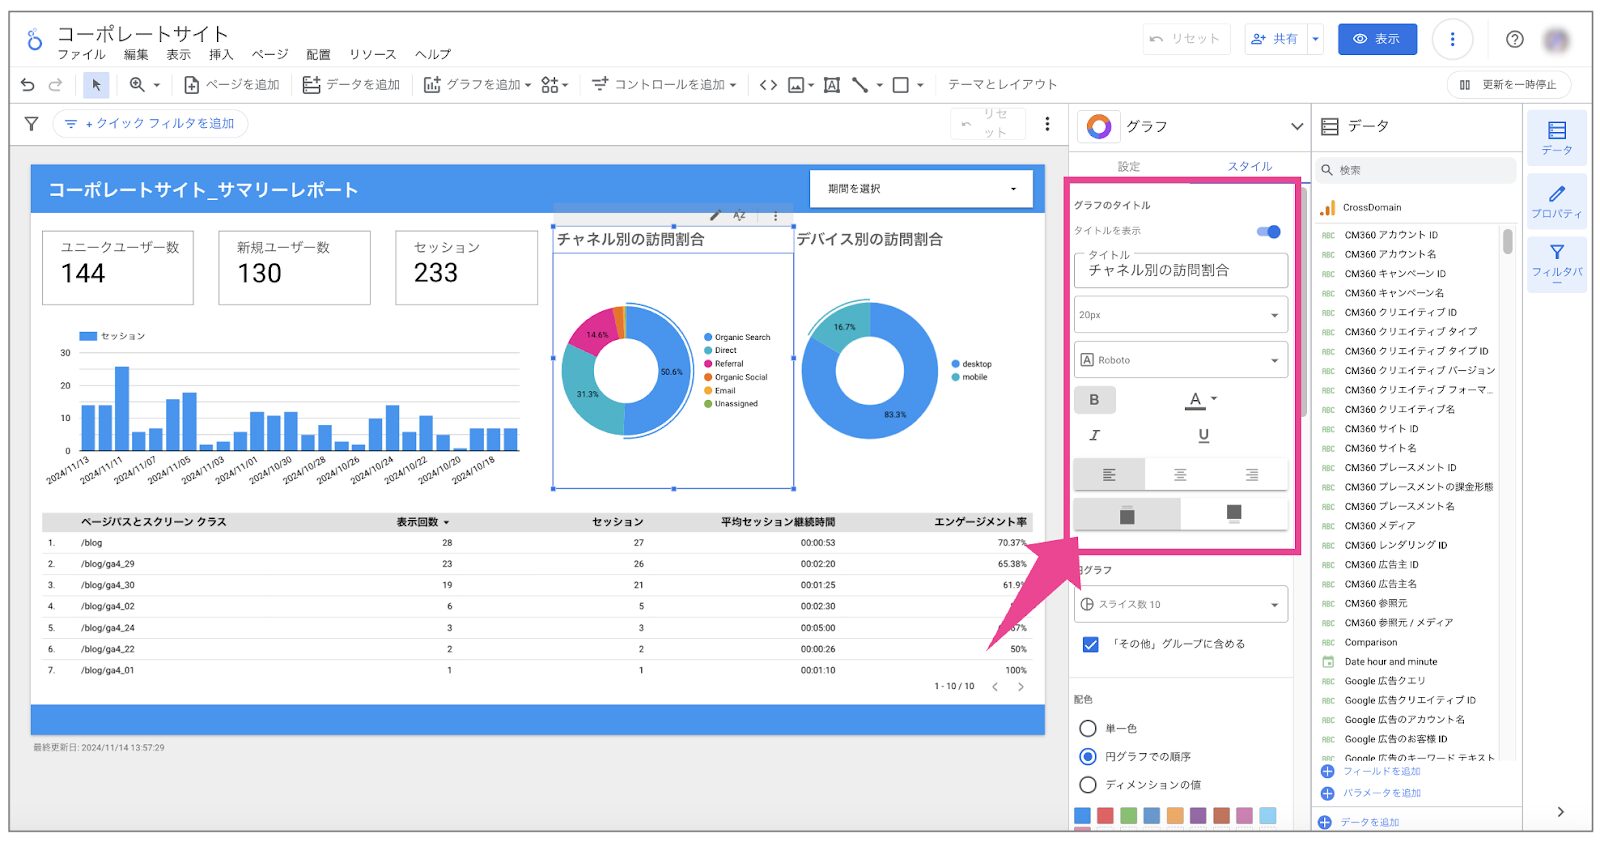Screen dimensions: 1600x842
Task: Uncheck include in Others group checkbox
Action: [x=1091, y=644]
